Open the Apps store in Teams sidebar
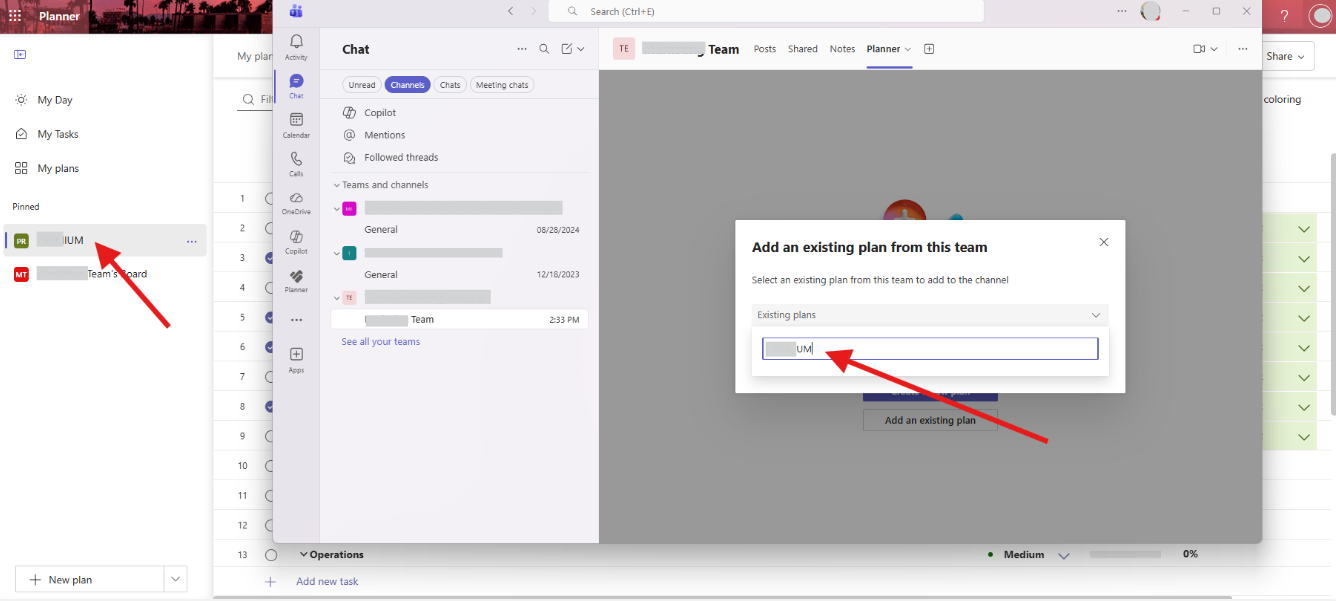The image size is (1336, 601). click(296, 359)
